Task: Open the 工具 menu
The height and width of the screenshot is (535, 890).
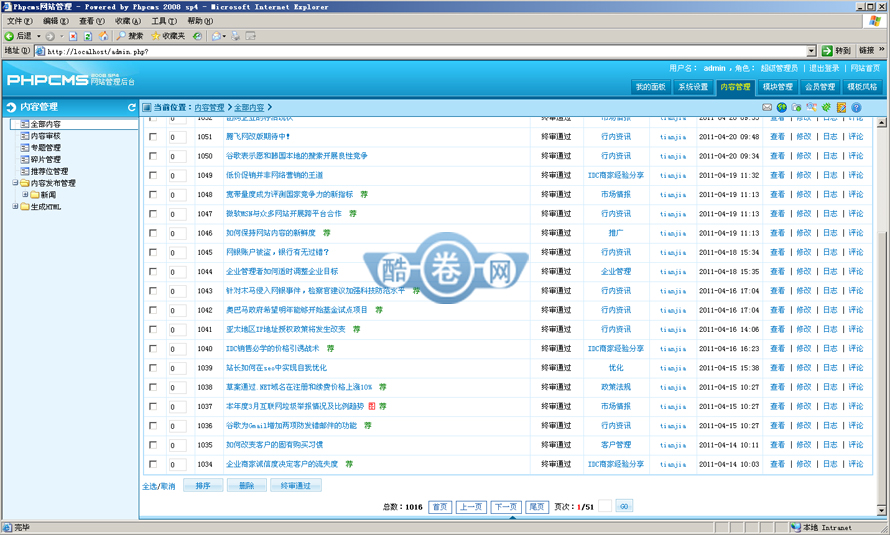Action: (163, 21)
